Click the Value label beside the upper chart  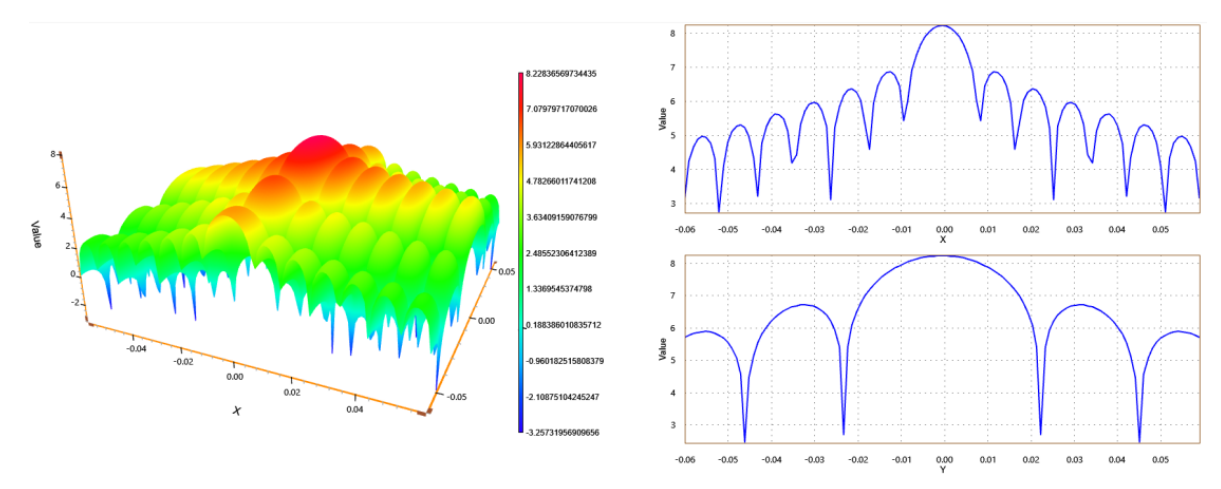tap(662, 120)
